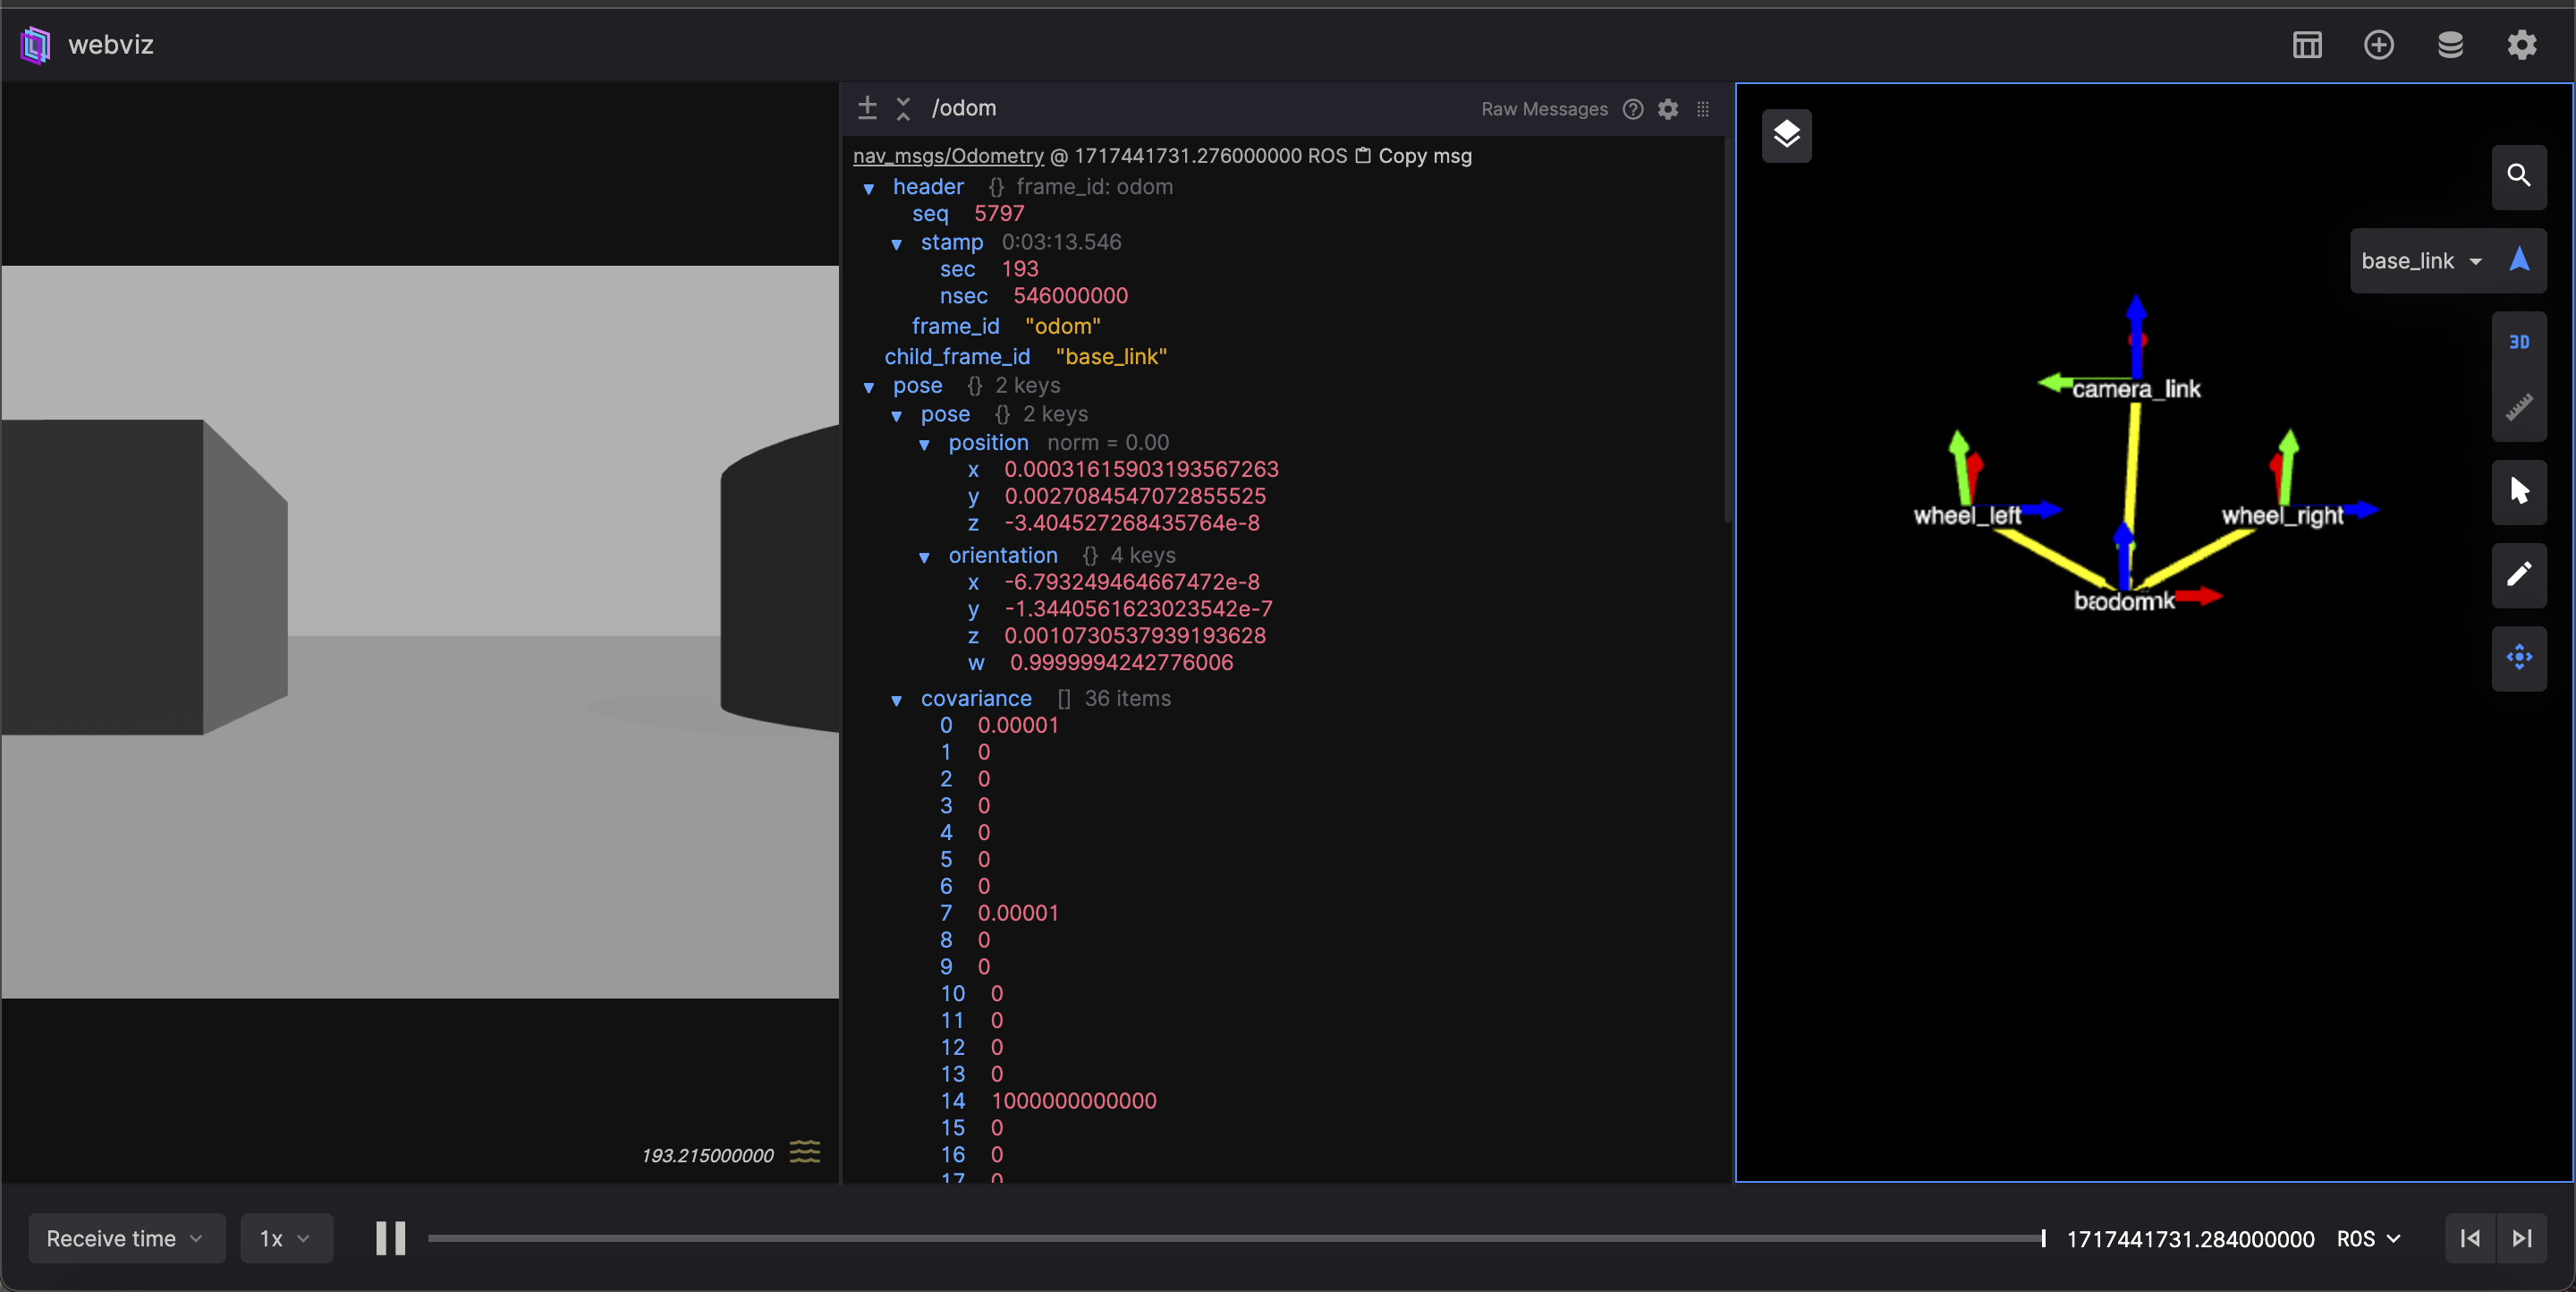Click the wheel_right label in 3D view

[x=2282, y=515]
